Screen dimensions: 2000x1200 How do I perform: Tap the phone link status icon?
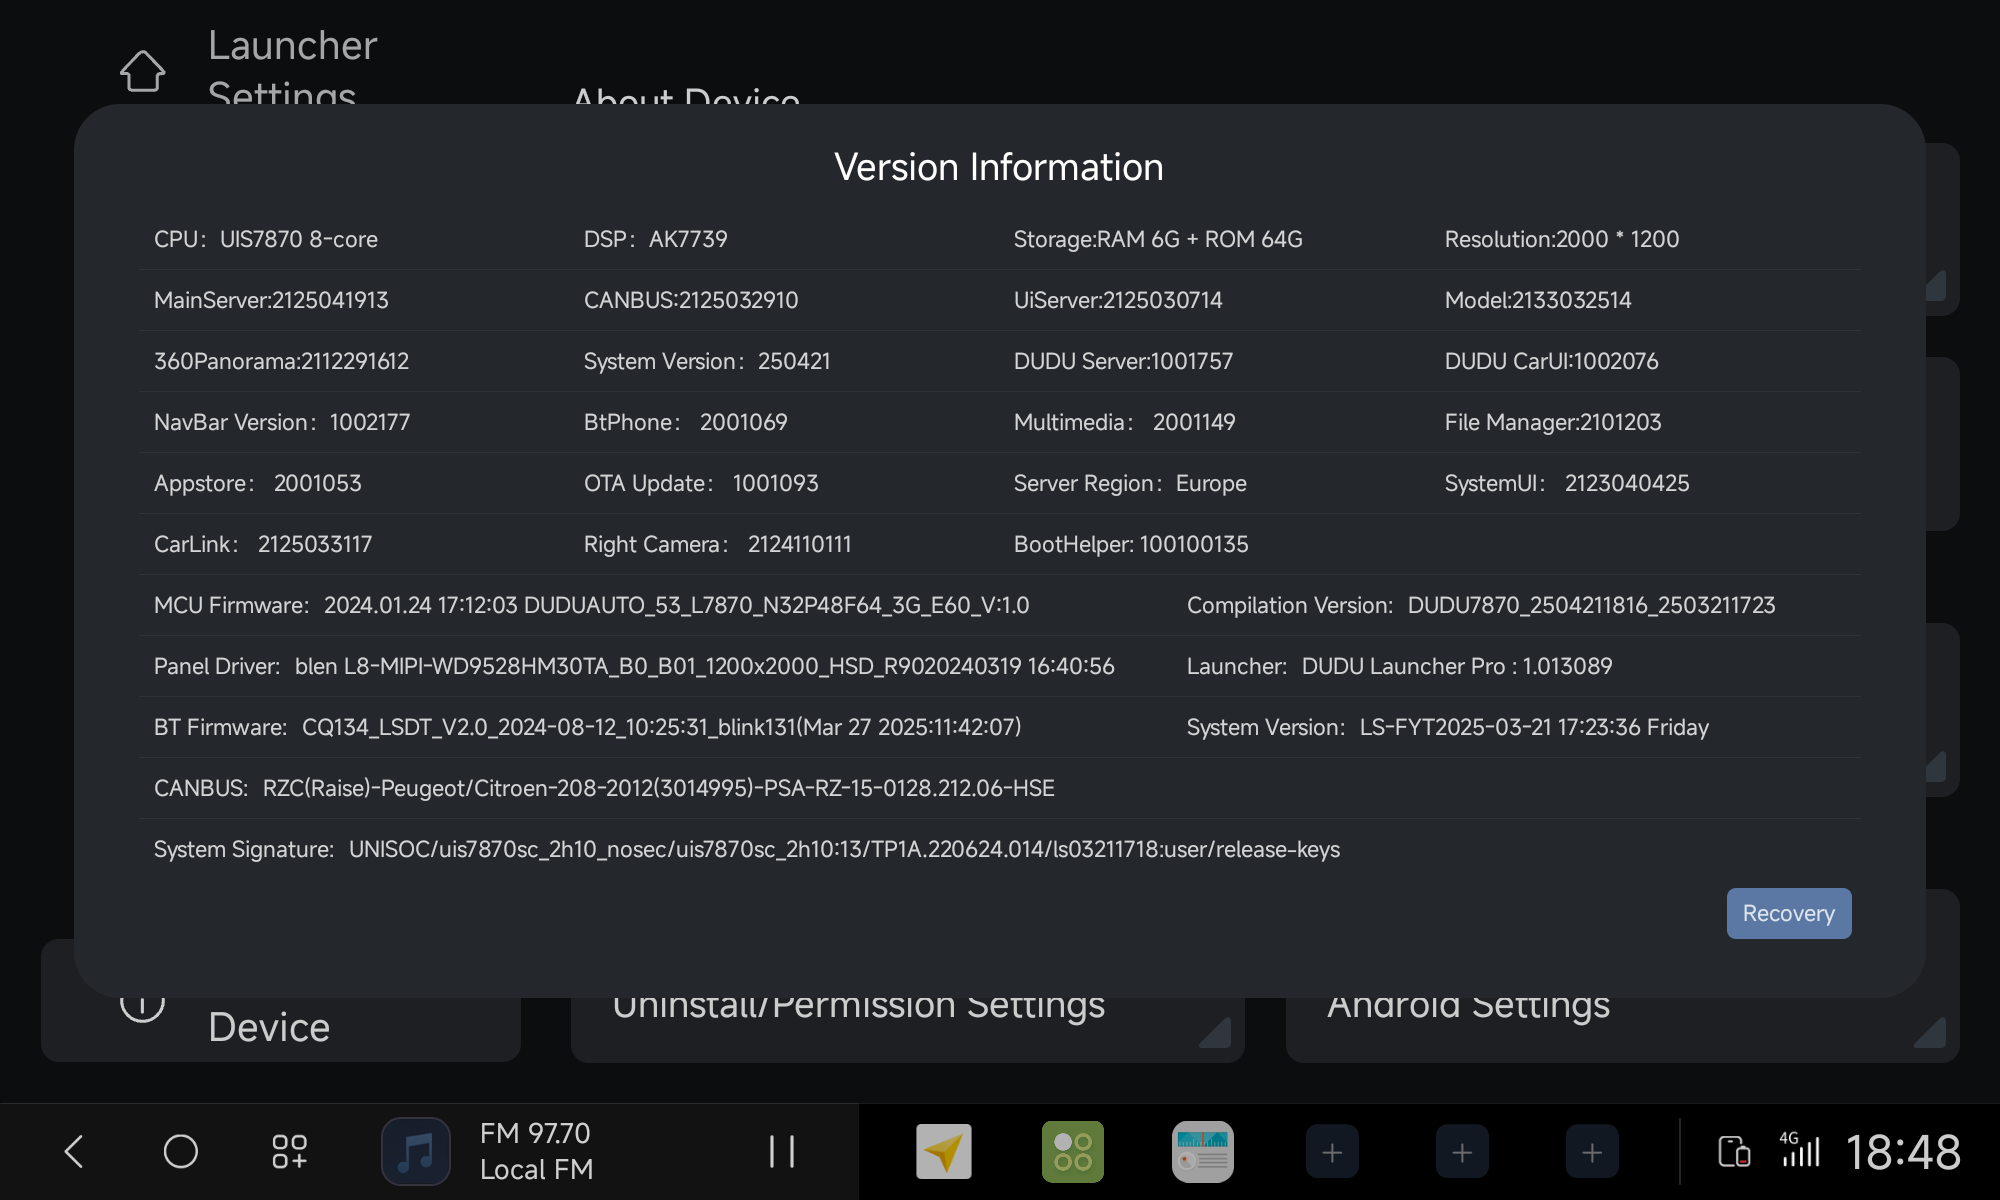coord(1734,1152)
